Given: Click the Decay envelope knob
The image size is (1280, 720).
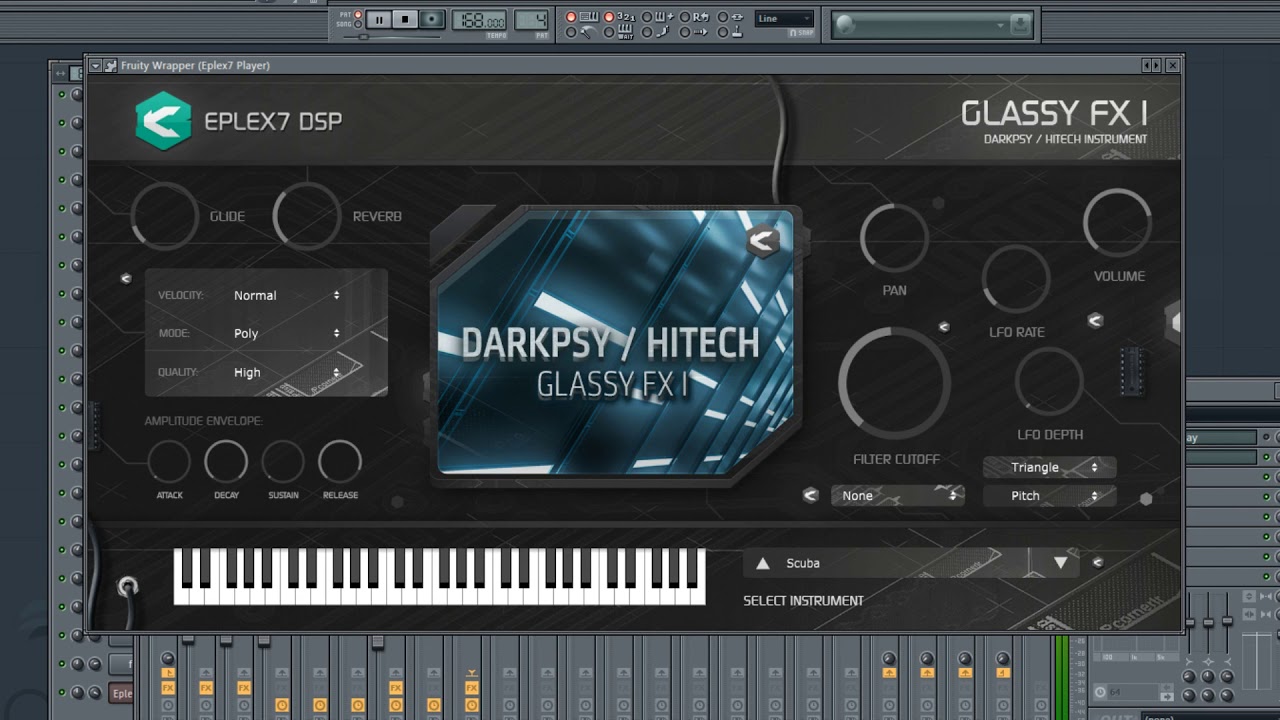Looking at the screenshot, I should 226,462.
